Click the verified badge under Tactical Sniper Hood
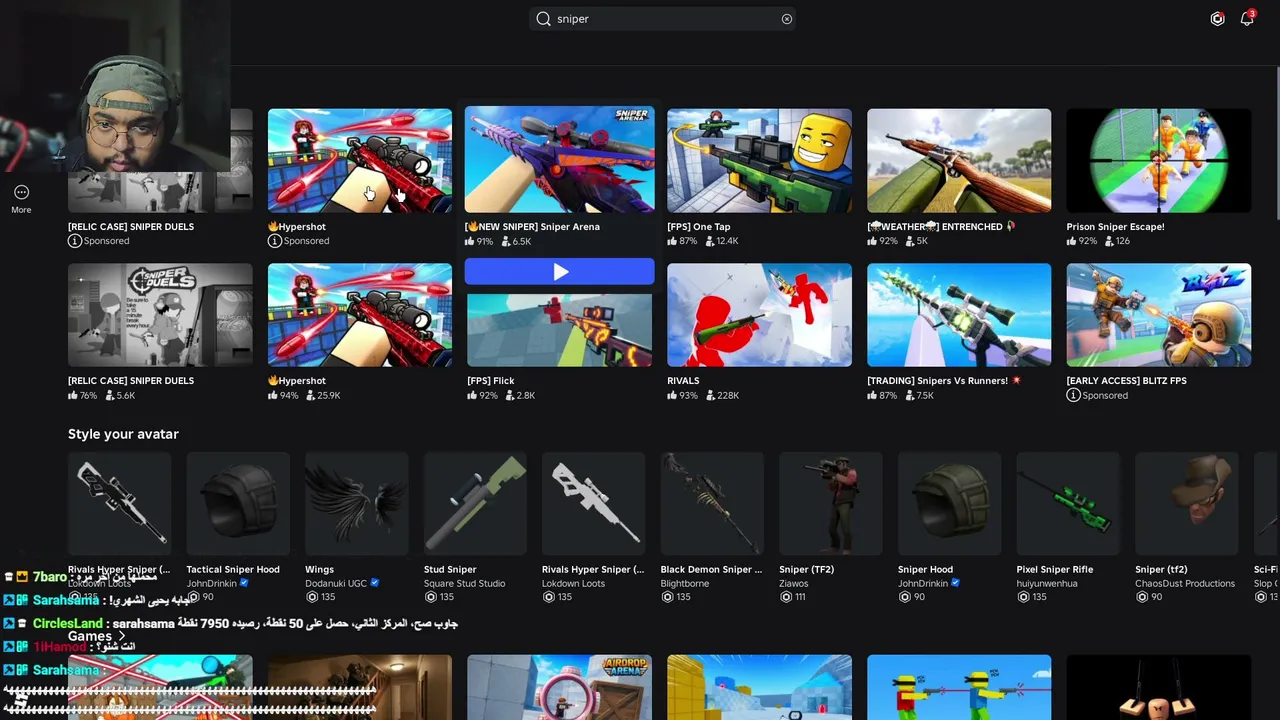Image resolution: width=1280 pixels, height=720 pixels. (244, 583)
